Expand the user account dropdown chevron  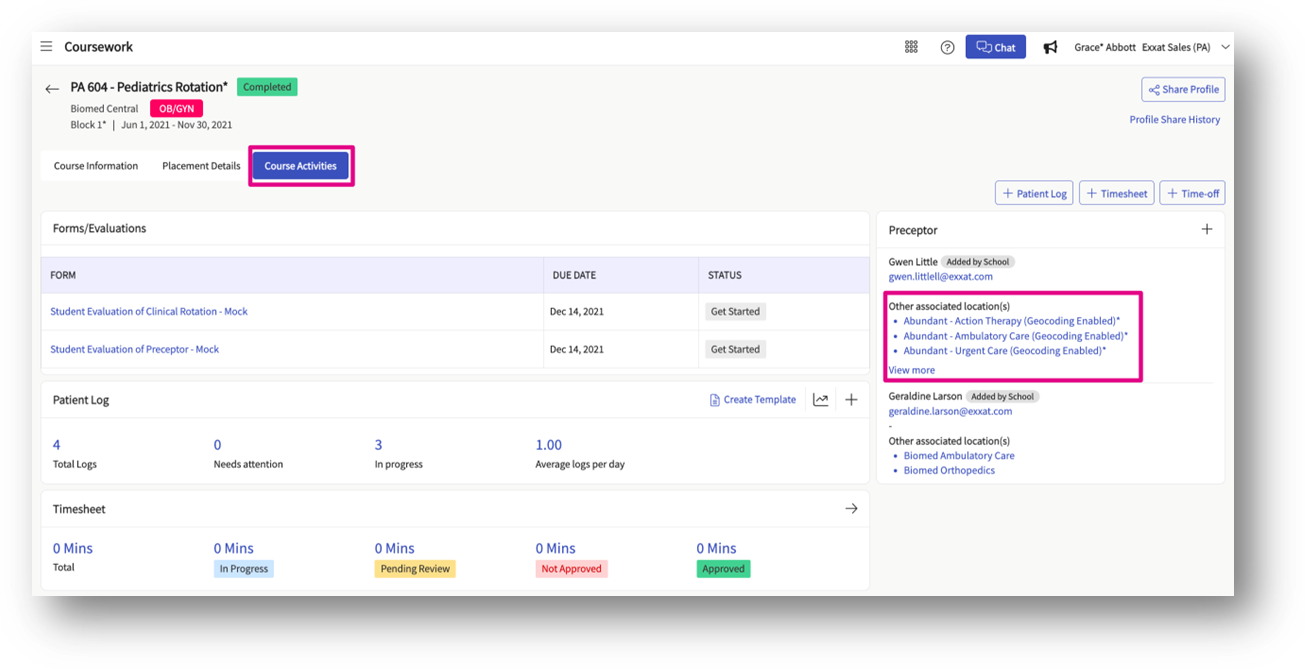click(1226, 47)
